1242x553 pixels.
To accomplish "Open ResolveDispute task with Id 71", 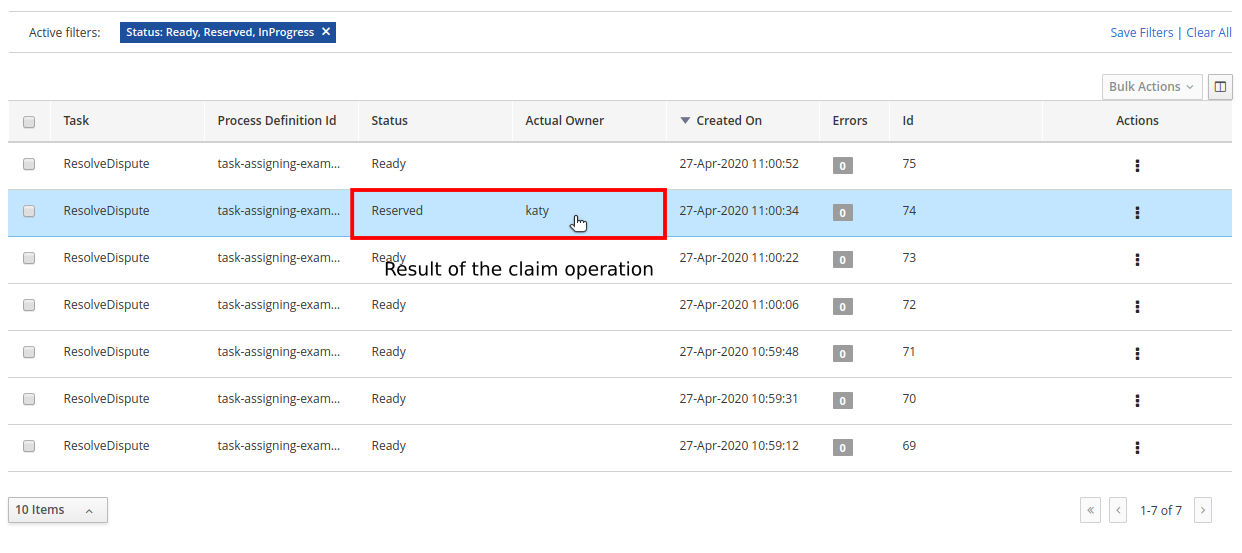I will pos(106,352).
